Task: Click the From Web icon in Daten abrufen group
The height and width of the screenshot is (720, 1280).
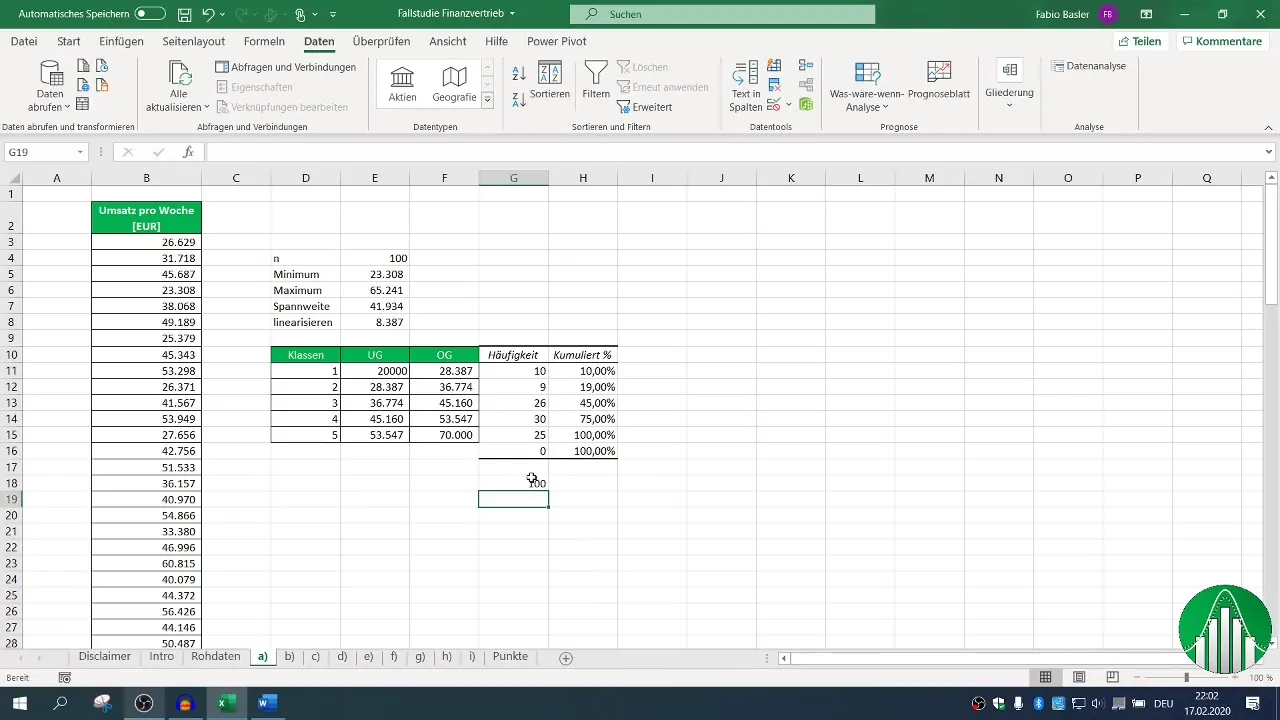Action: (84, 85)
